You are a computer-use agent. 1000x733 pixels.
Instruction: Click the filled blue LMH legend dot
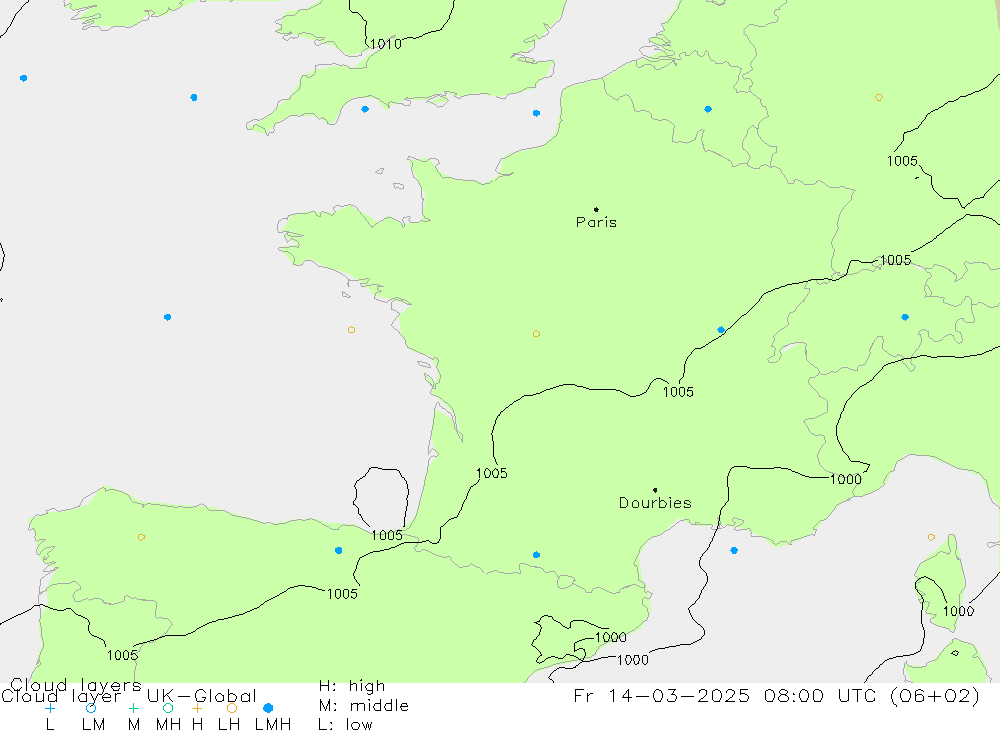point(268,708)
